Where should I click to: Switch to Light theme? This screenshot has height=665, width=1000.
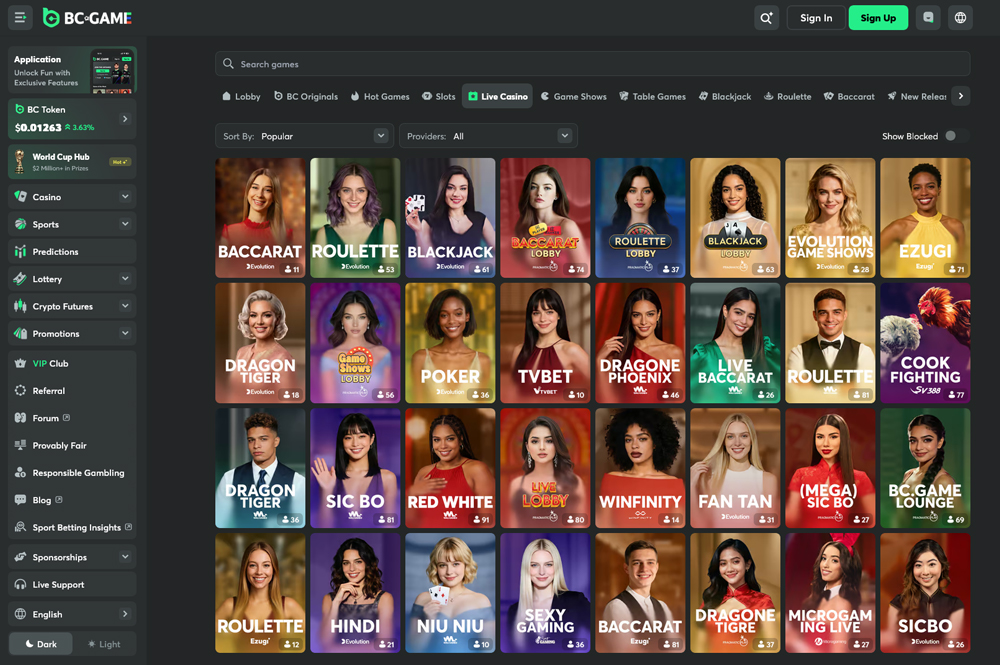click(104, 644)
